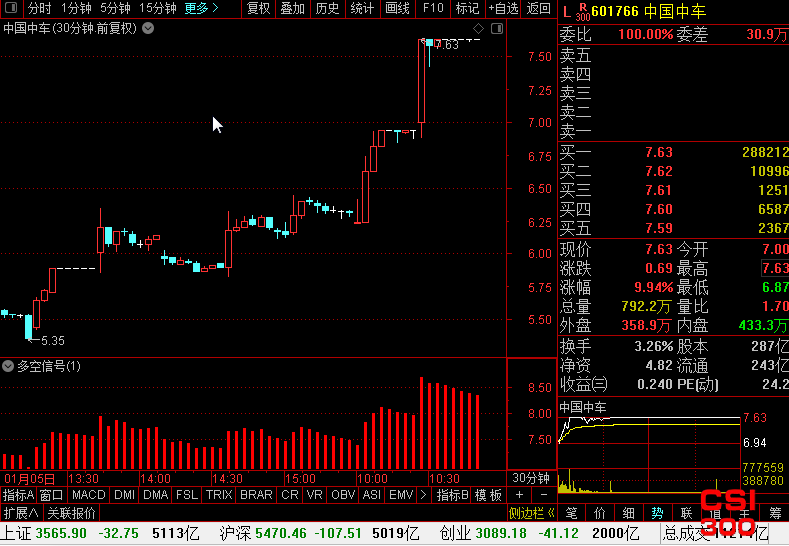Open the 复权 adjustment menu
Screen dimensions: 789x546
click(x=259, y=8)
